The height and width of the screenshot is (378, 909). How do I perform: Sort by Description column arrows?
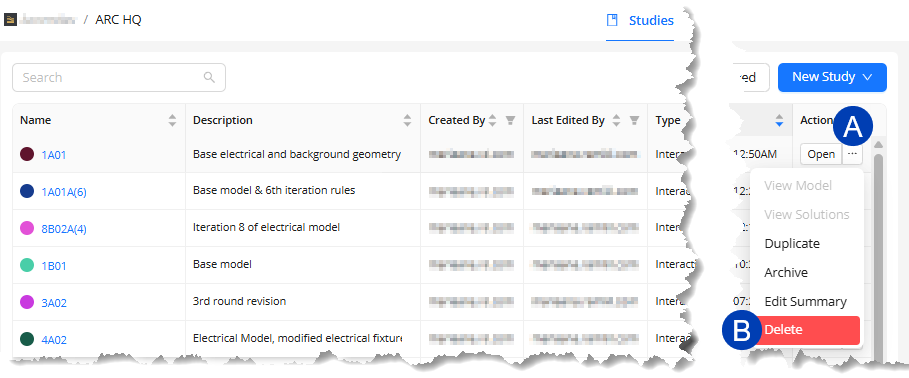pyautogui.click(x=408, y=121)
